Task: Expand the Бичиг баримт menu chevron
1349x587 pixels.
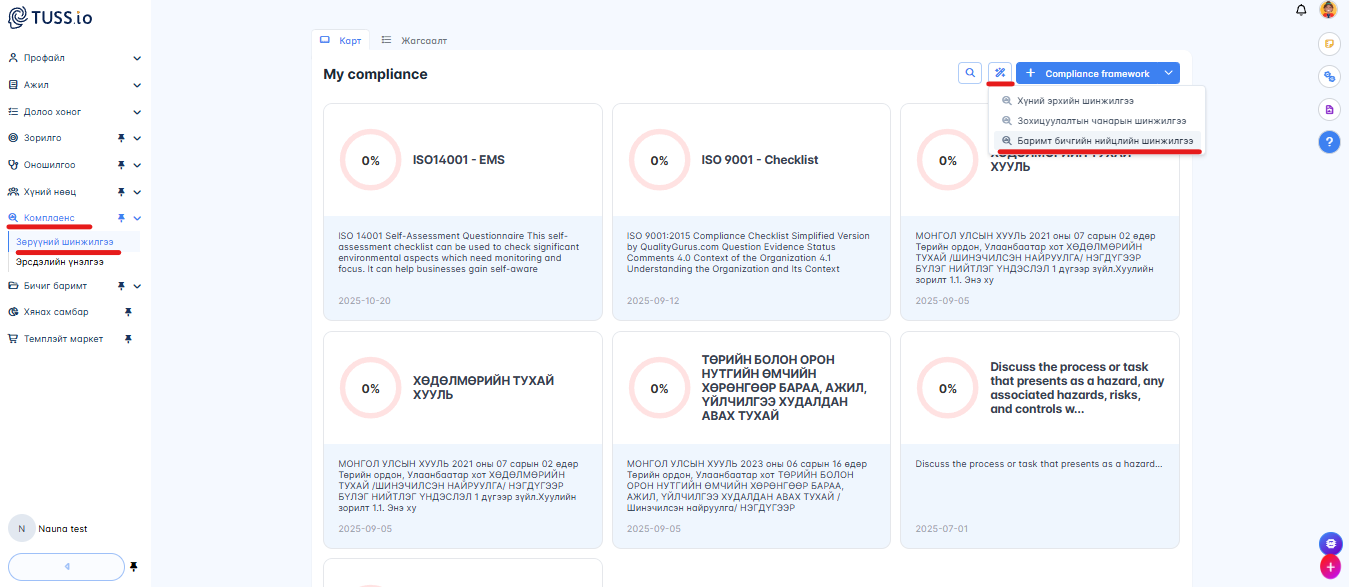Action: (x=137, y=286)
